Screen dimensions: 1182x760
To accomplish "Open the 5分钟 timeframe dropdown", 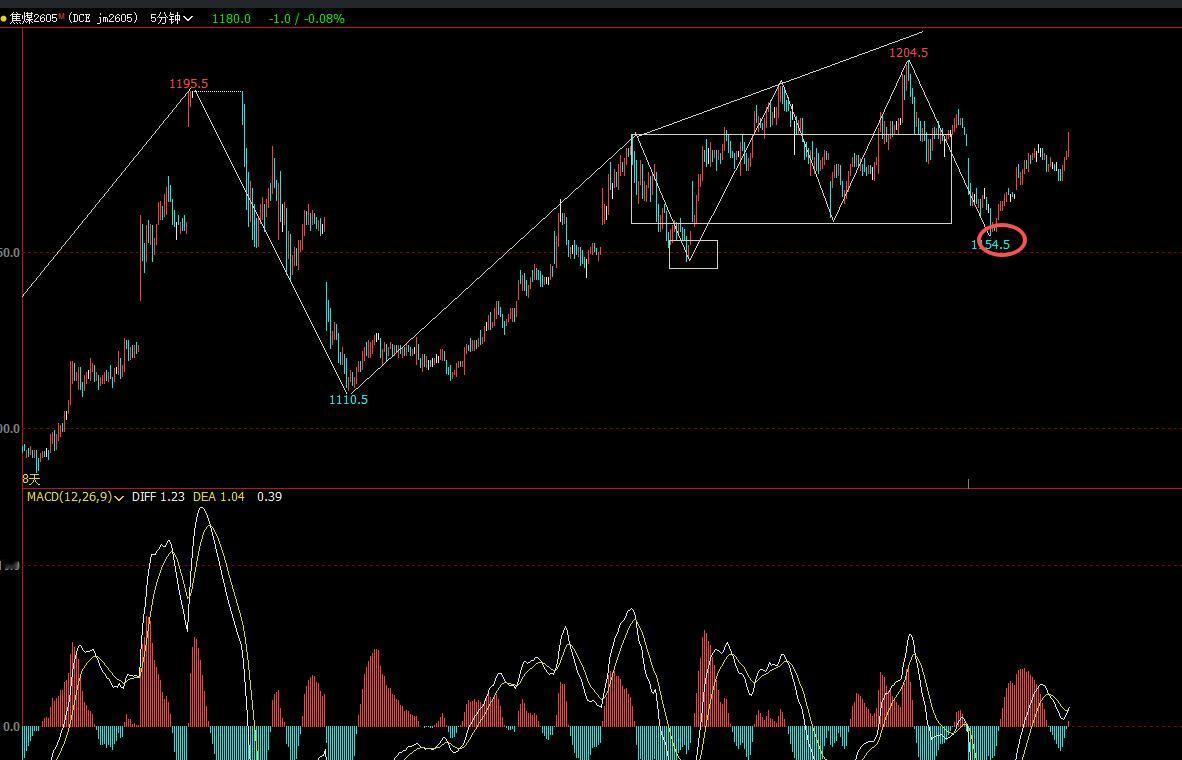I will pyautogui.click(x=171, y=18).
